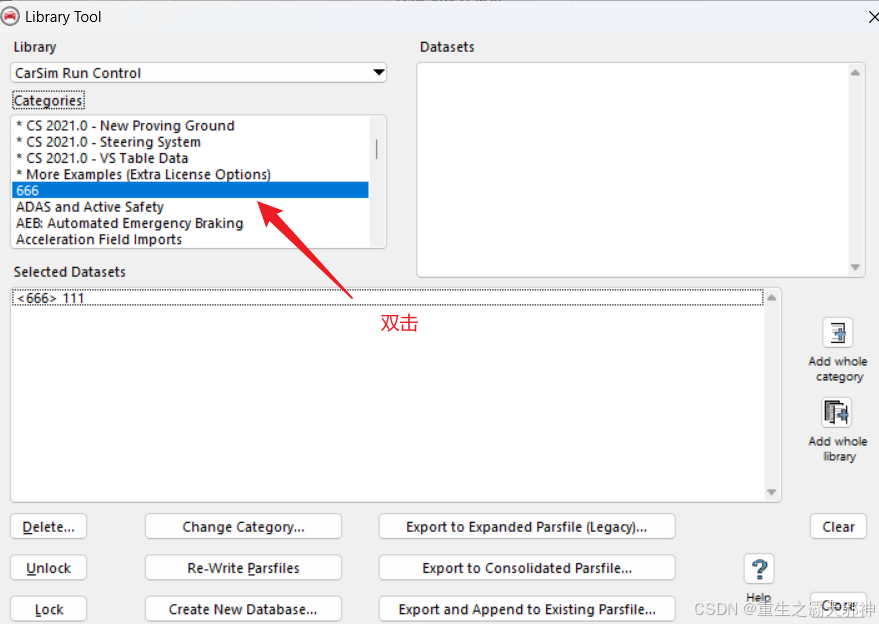The height and width of the screenshot is (624, 879).
Task: Open the Library dropdown arrow
Action: pos(379,72)
